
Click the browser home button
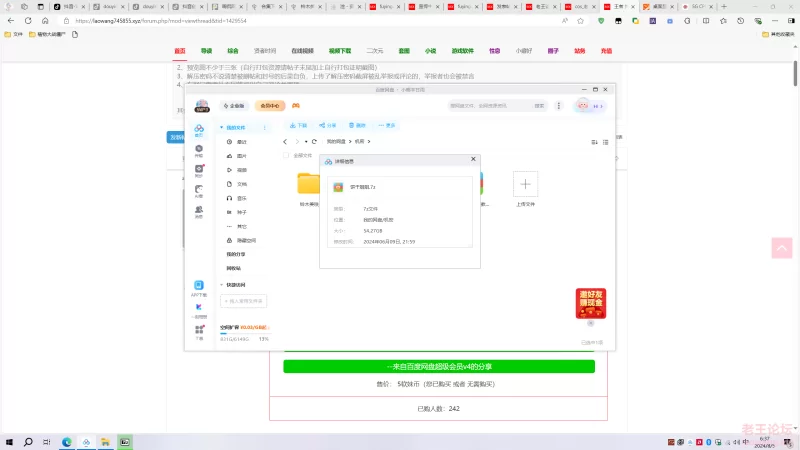coord(45,21)
